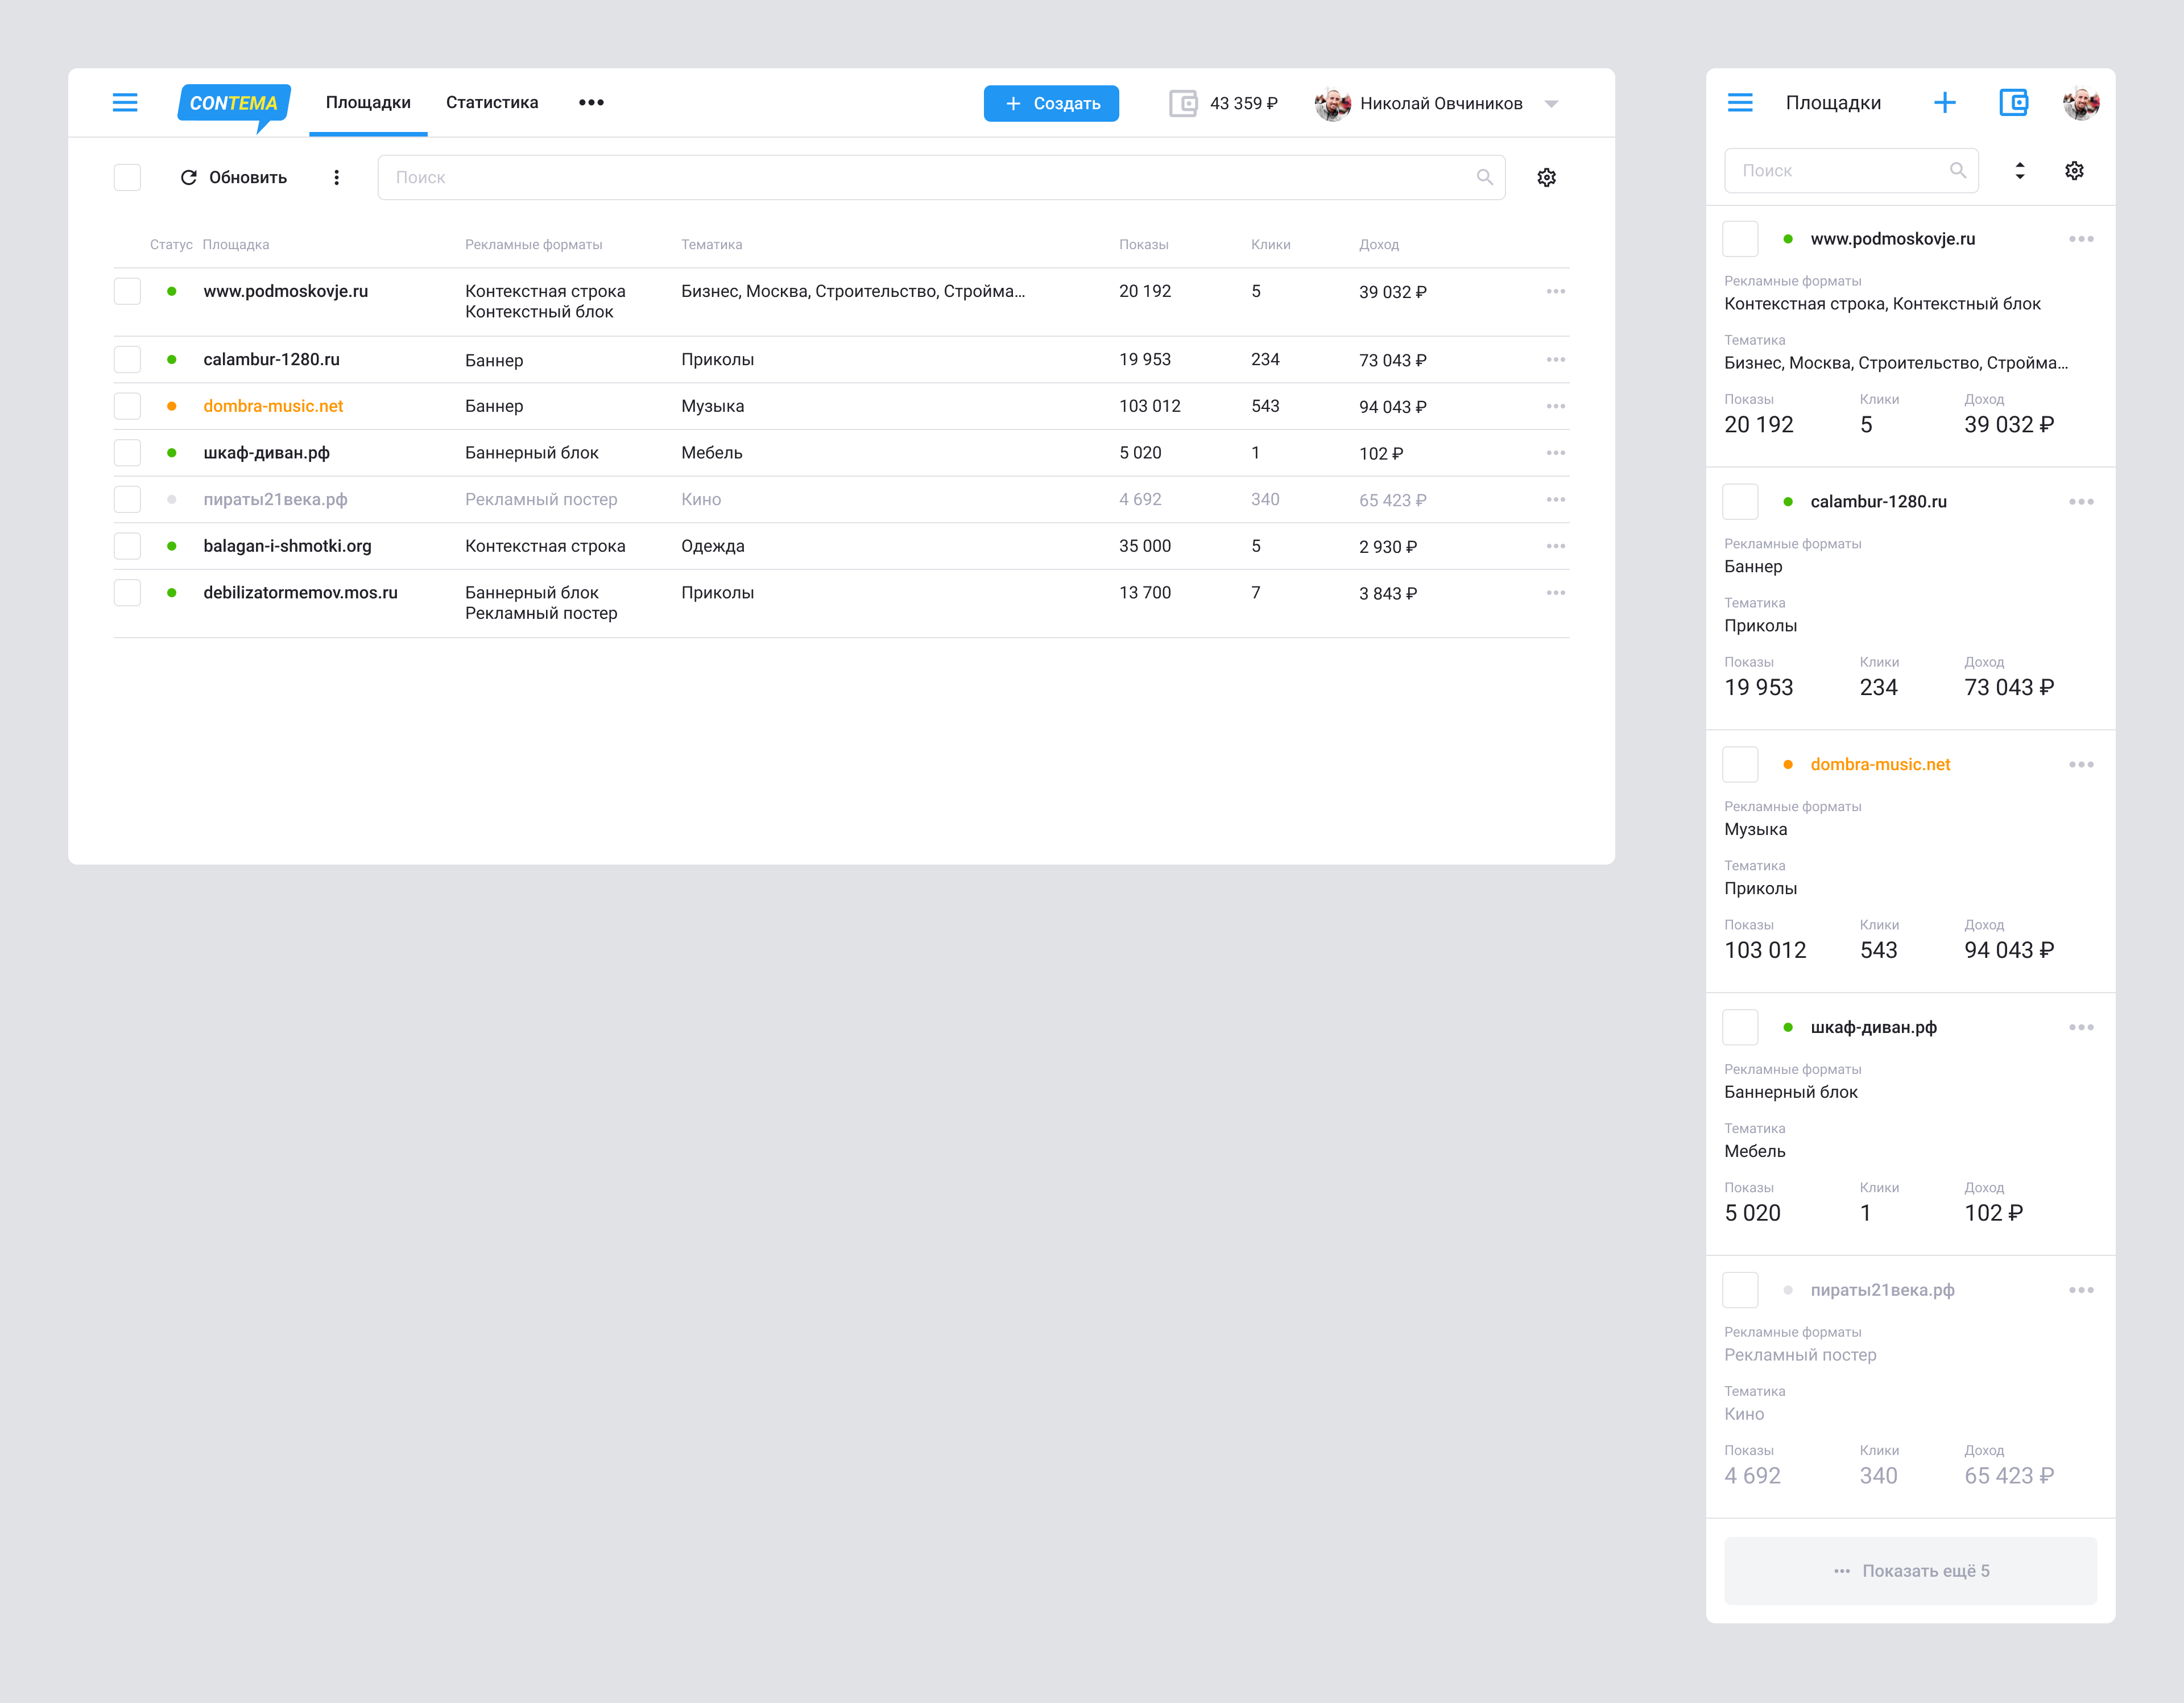
Task: Click Показать ещё 5 button
Action: pyautogui.click(x=1910, y=1571)
